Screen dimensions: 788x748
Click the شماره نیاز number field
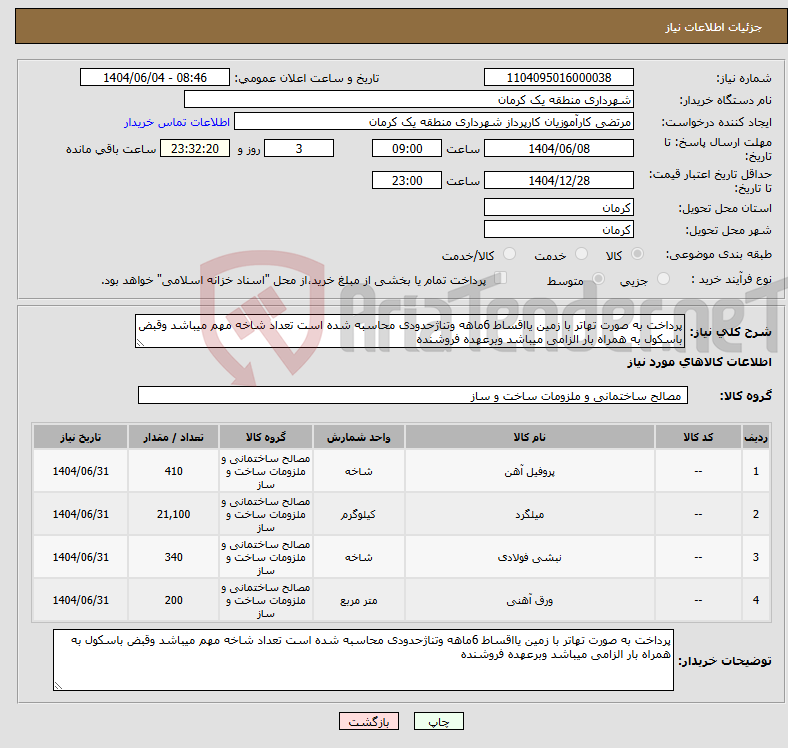(559, 77)
